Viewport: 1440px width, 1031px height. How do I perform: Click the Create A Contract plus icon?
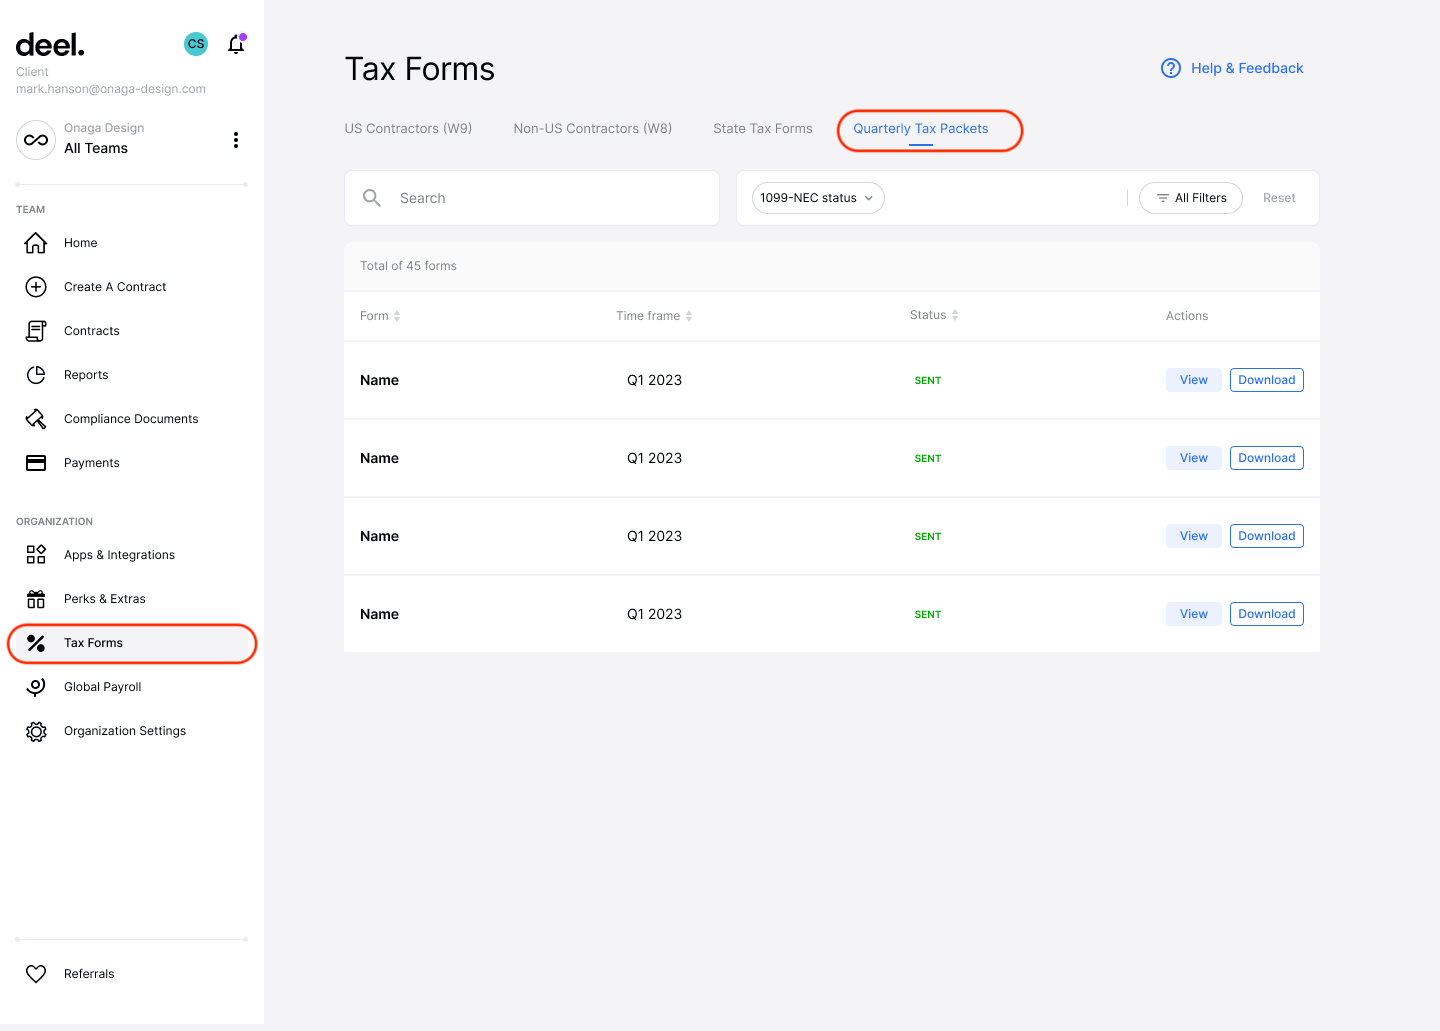pyautogui.click(x=36, y=287)
